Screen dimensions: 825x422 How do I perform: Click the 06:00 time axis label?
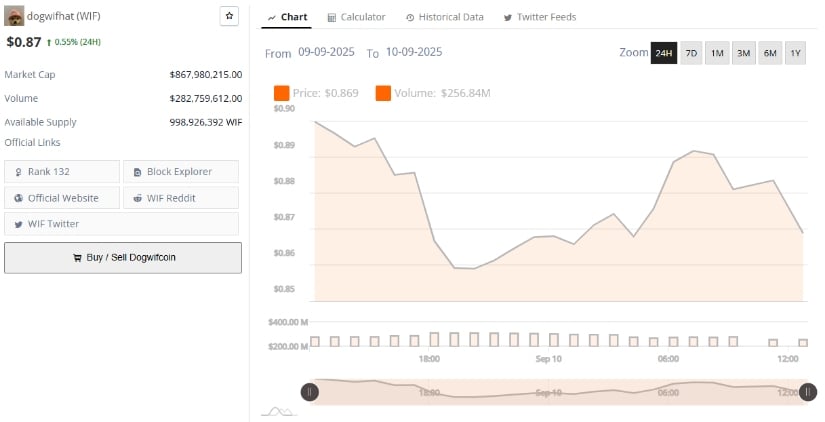[x=668, y=359]
